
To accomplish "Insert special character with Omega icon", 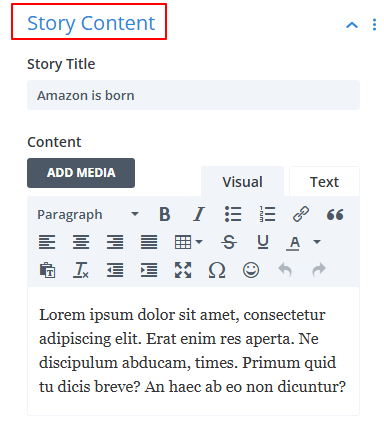I will click(217, 270).
